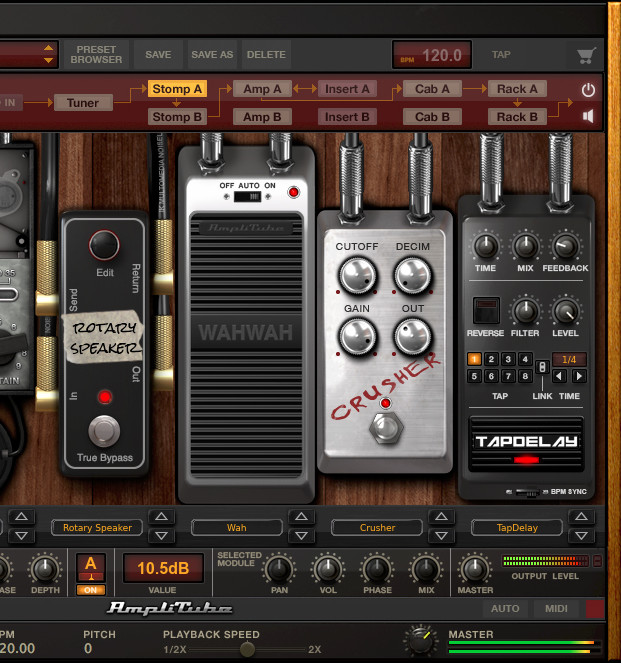
Task: Click the DELETE preset button
Action: [x=266, y=55]
